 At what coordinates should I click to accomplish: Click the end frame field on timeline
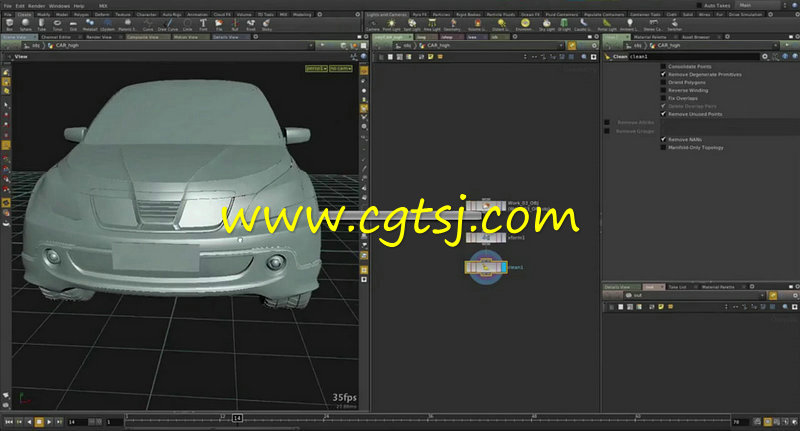[739, 422]
